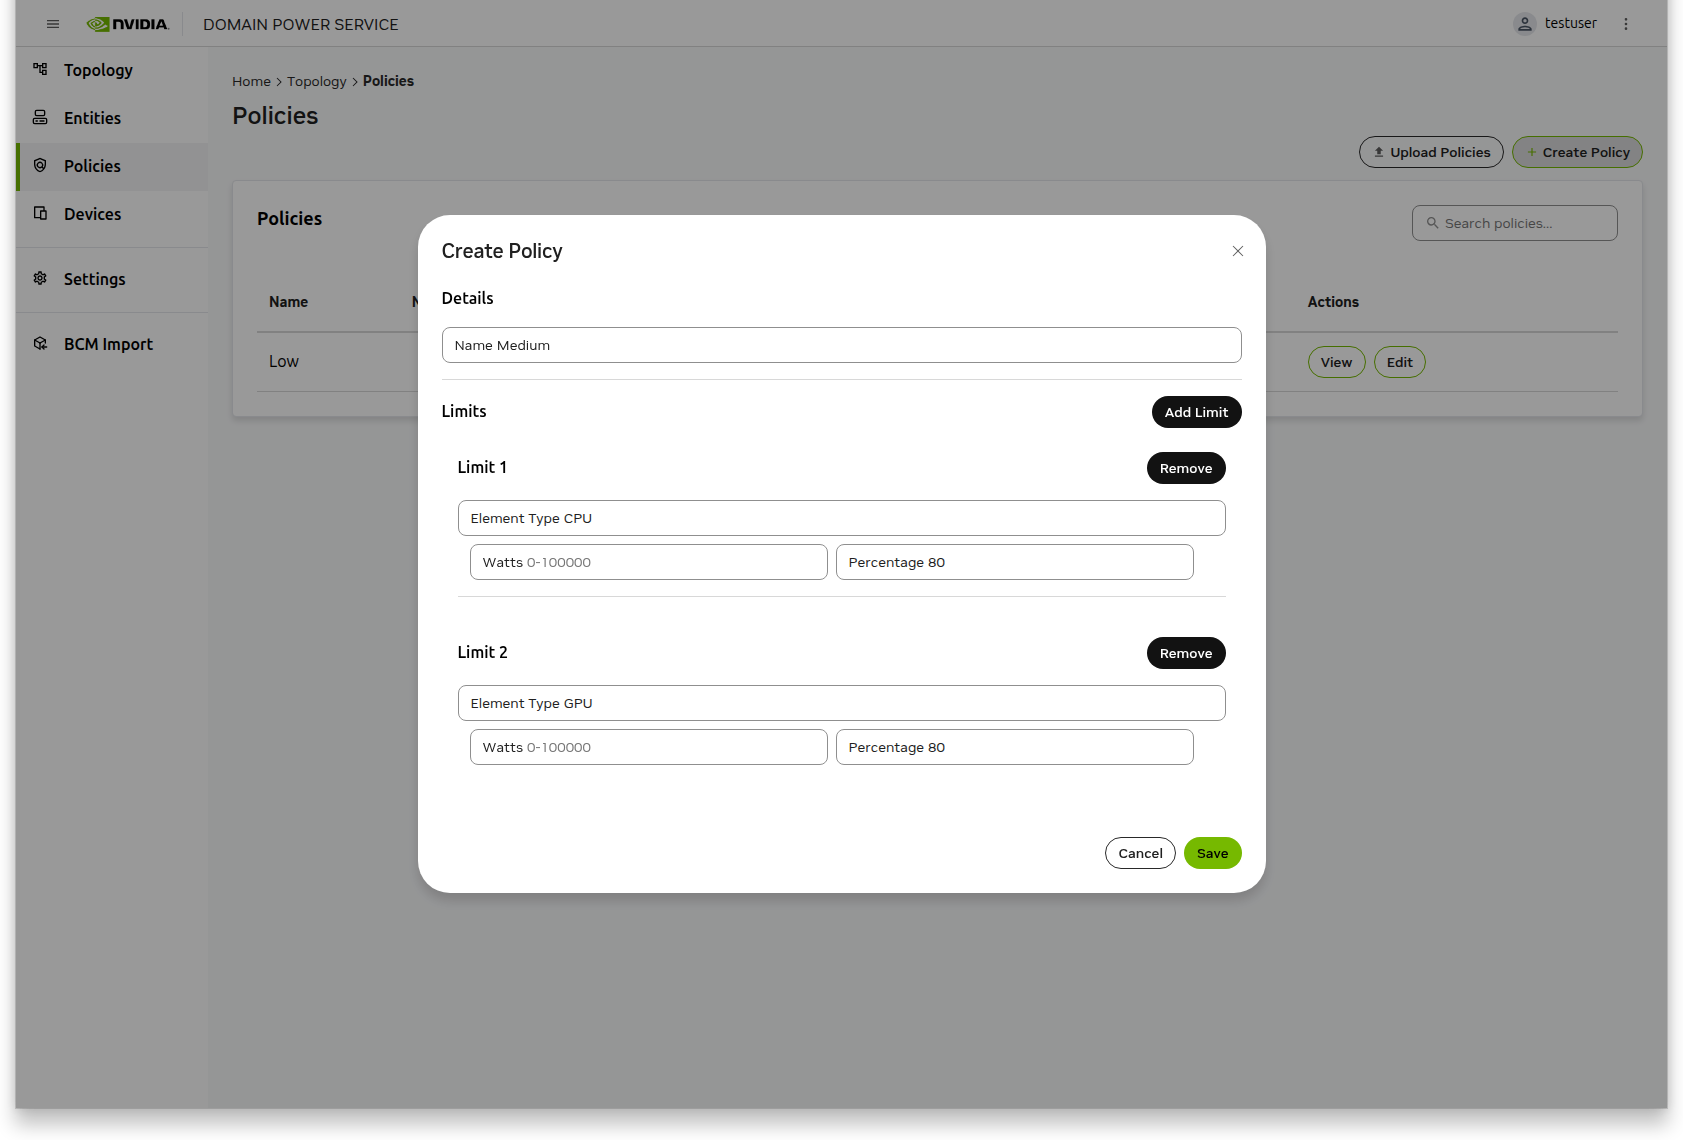Click the Entities sidebar icon
This screenshot has width=1683, height=1140.
click(x=40, y=118)
